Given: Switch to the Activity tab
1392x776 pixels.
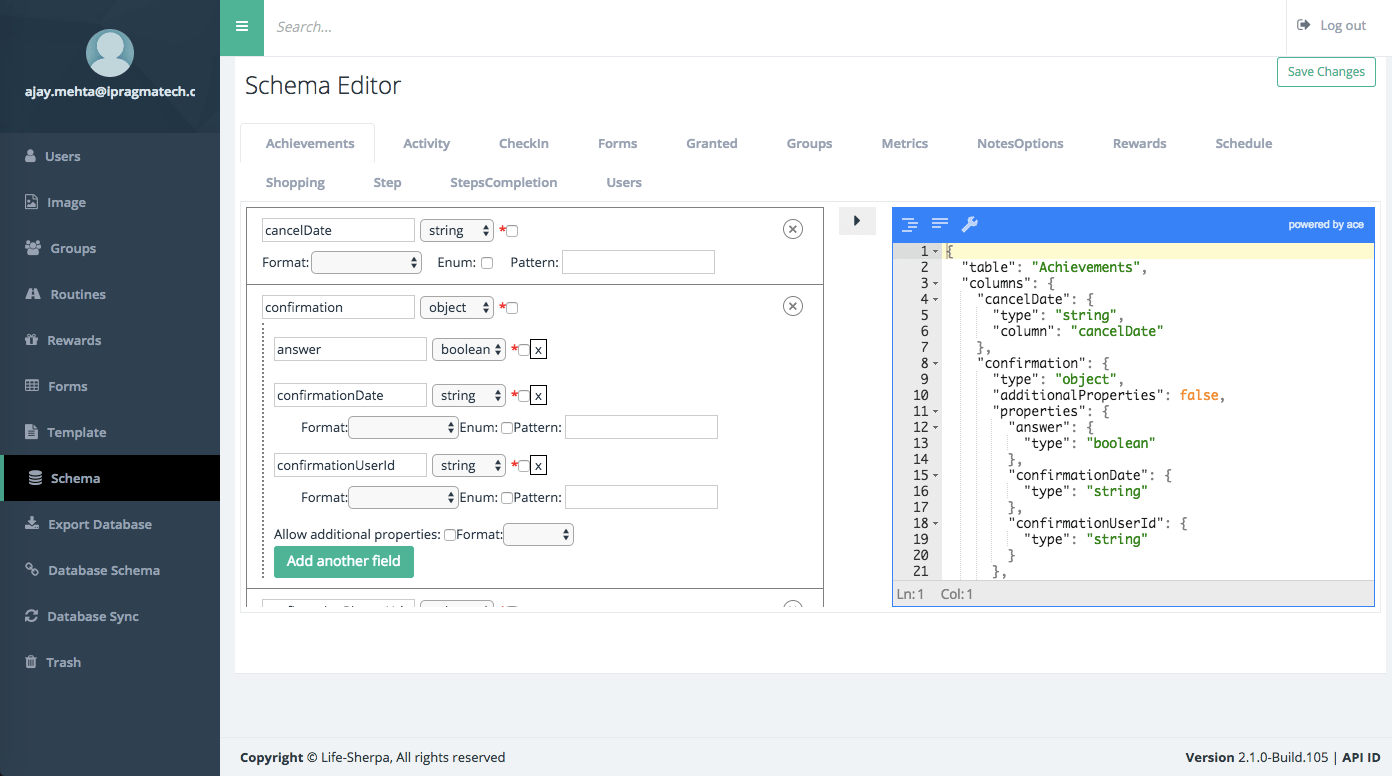Looking at the screenshot, I should 427,143.
